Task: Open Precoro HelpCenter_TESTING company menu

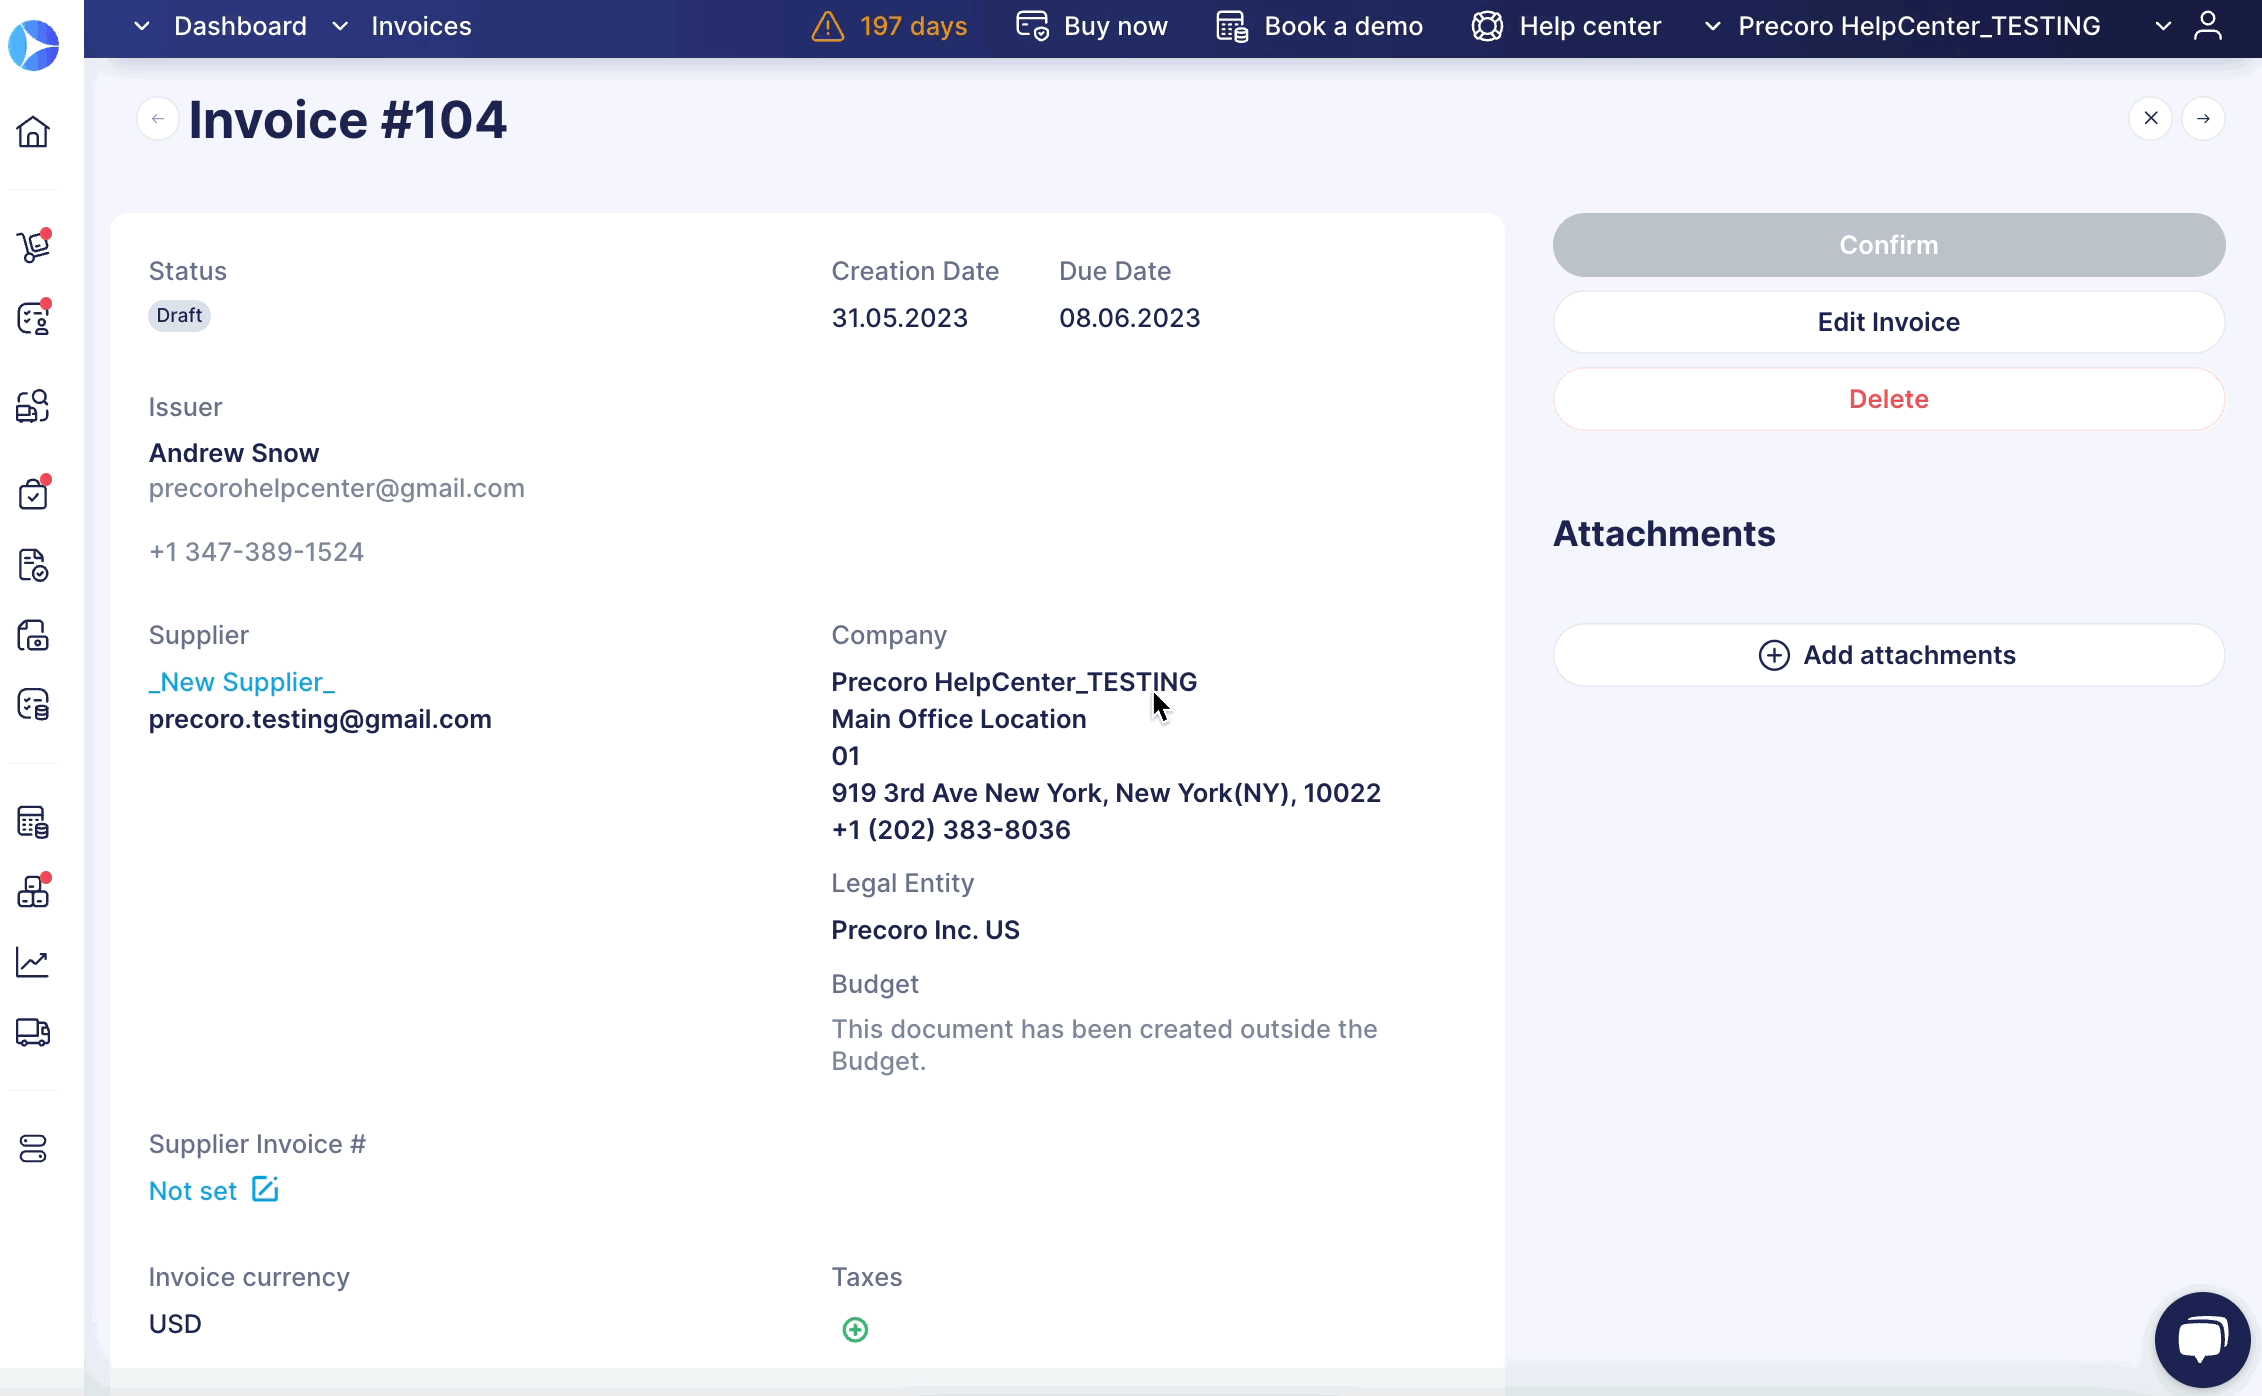Action: tap(1919, 26)
